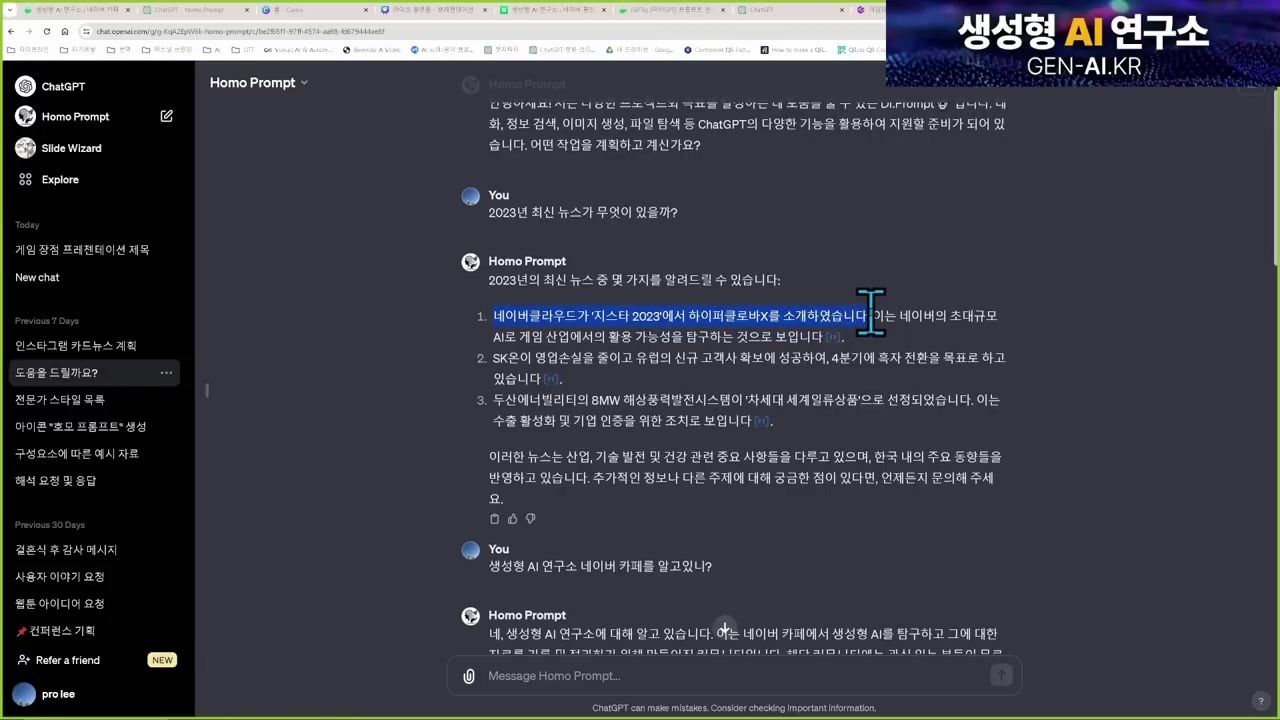Viewport: 1280px width, 720px height.
Task: Open the Slide Wizard GPT in the sidebar
Action: 58,148
